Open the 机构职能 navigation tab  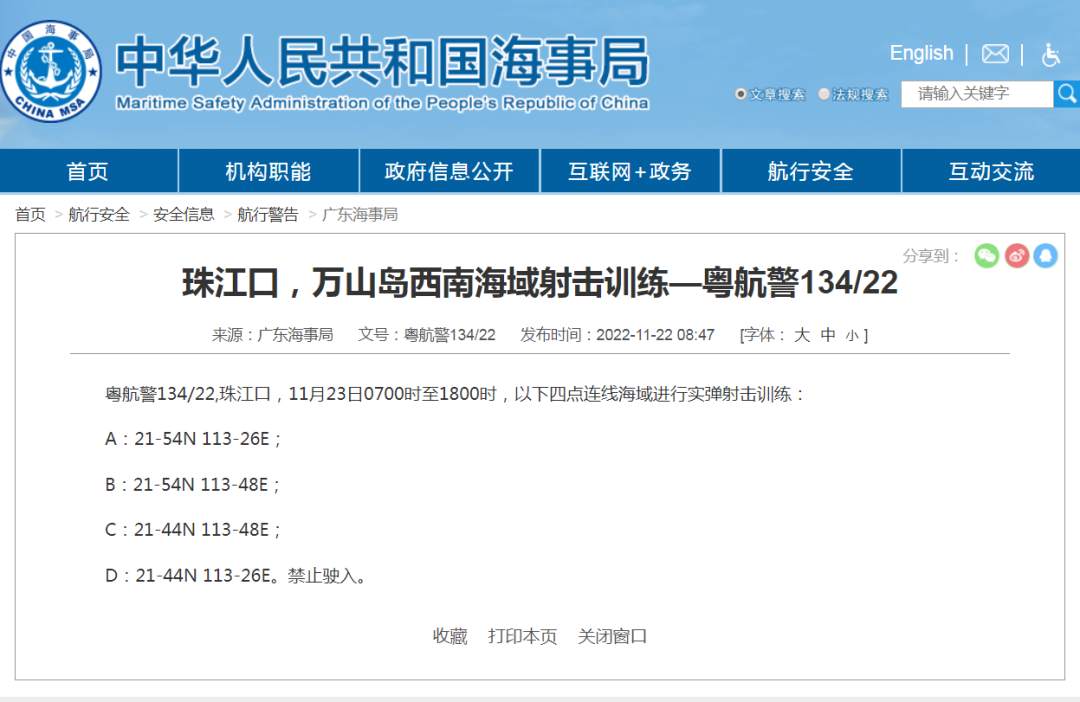[269, 171]
